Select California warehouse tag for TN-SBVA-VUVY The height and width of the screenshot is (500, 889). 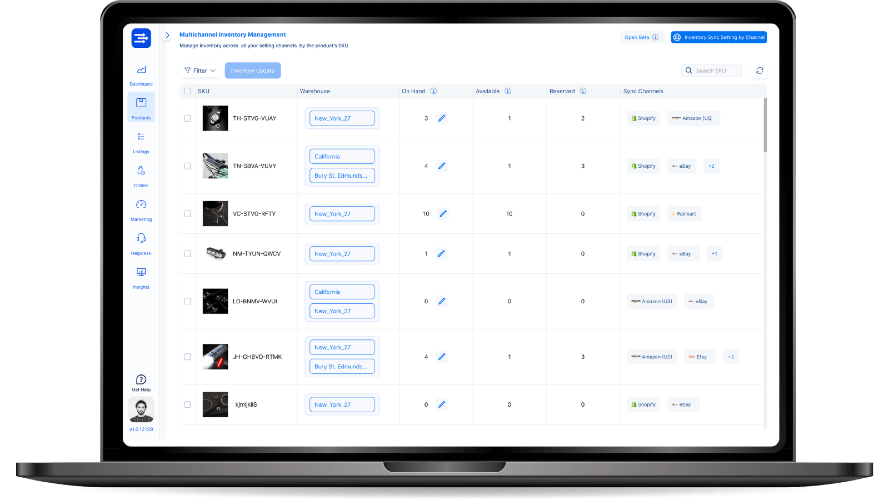click(342, 156)
